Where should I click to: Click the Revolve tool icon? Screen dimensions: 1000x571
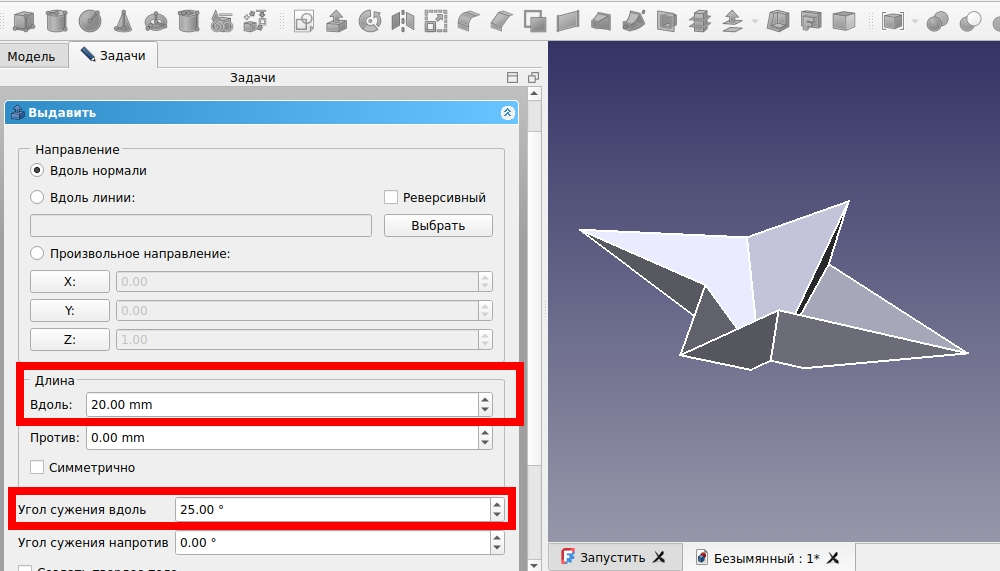tap(370, 21)
